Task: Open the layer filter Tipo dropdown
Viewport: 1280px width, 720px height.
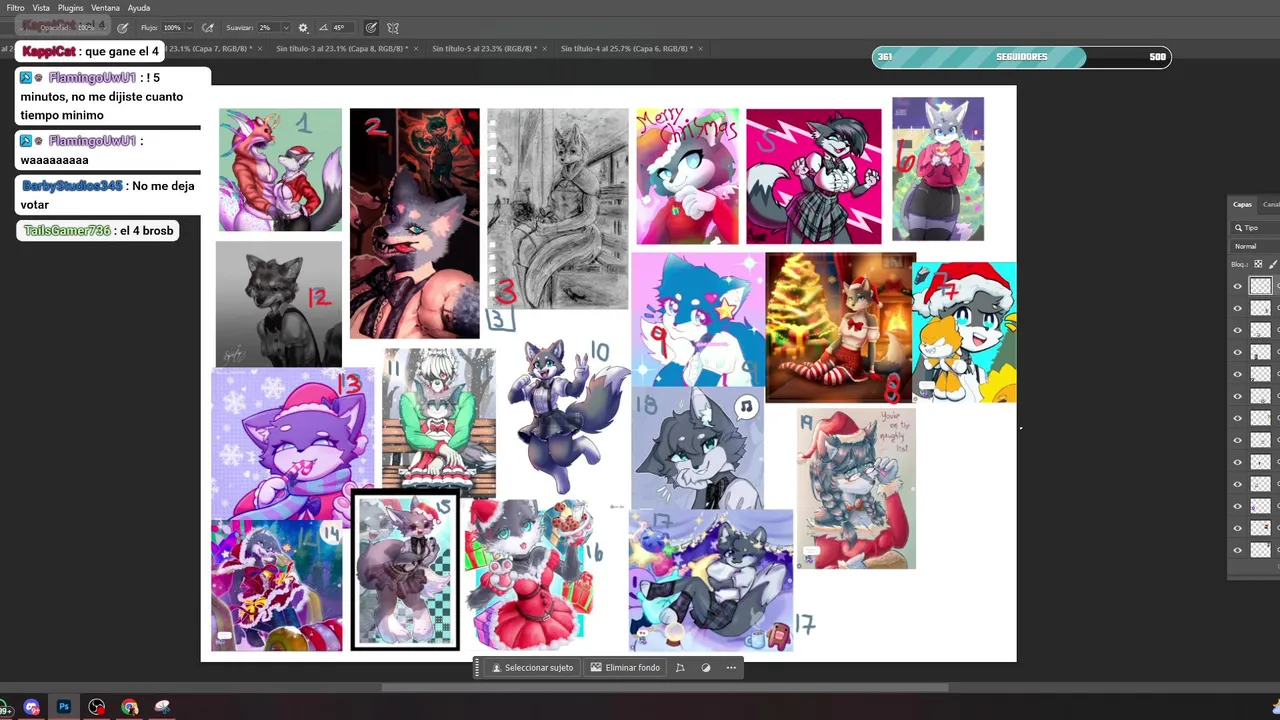Action: (x=1257, y=228)
